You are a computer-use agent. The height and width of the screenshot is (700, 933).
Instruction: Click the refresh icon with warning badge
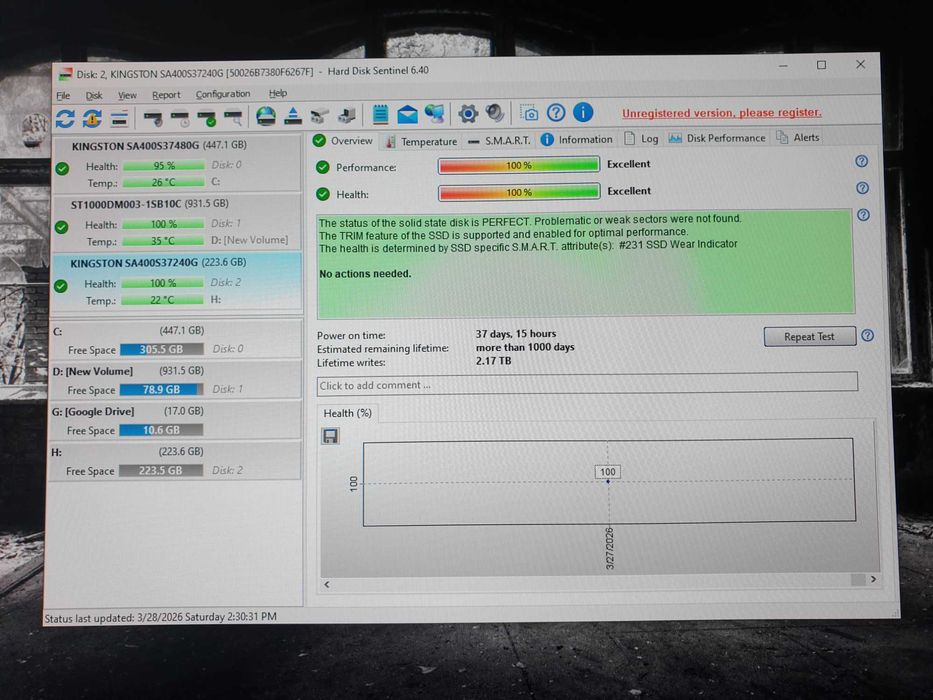[x=92, y=118]
